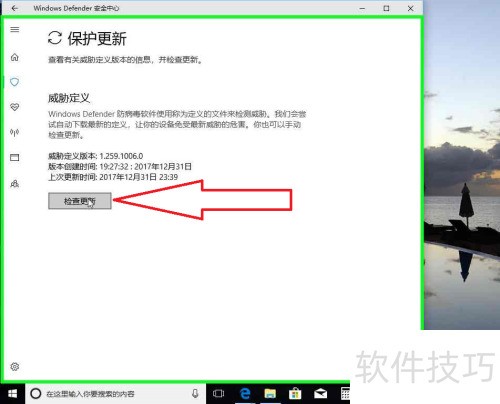Open the Windows Start button
The height and width of the screenshot is (404, 500).
click(12, 394)
